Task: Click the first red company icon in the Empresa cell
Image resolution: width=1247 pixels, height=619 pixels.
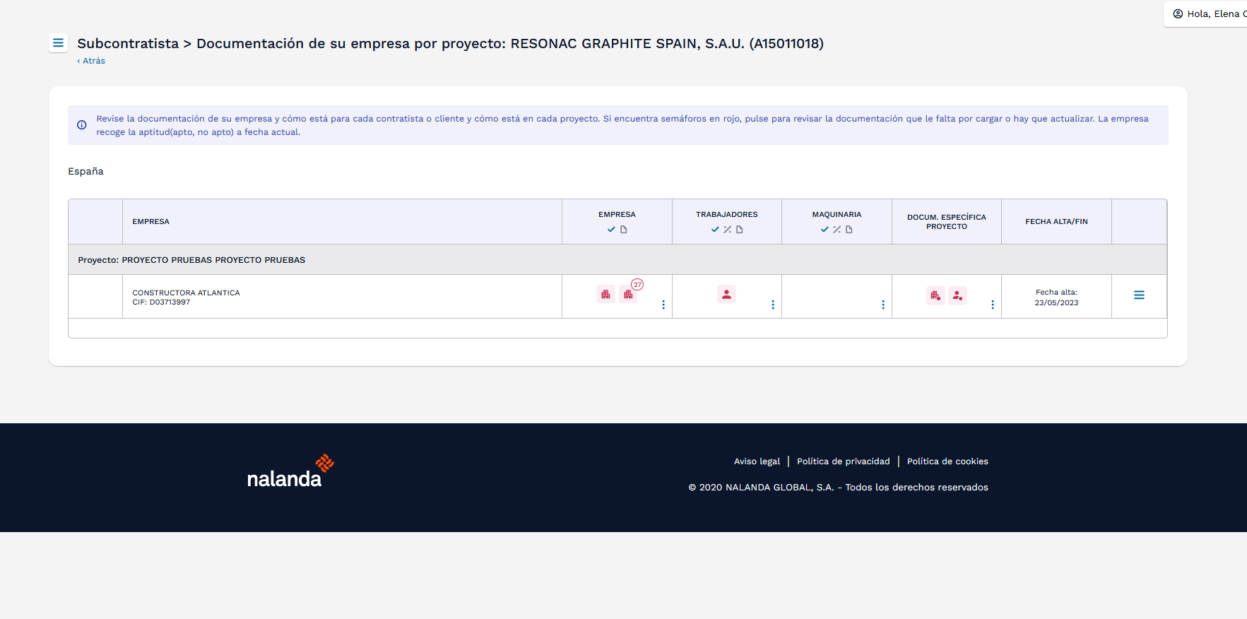Action: [605, 295]
